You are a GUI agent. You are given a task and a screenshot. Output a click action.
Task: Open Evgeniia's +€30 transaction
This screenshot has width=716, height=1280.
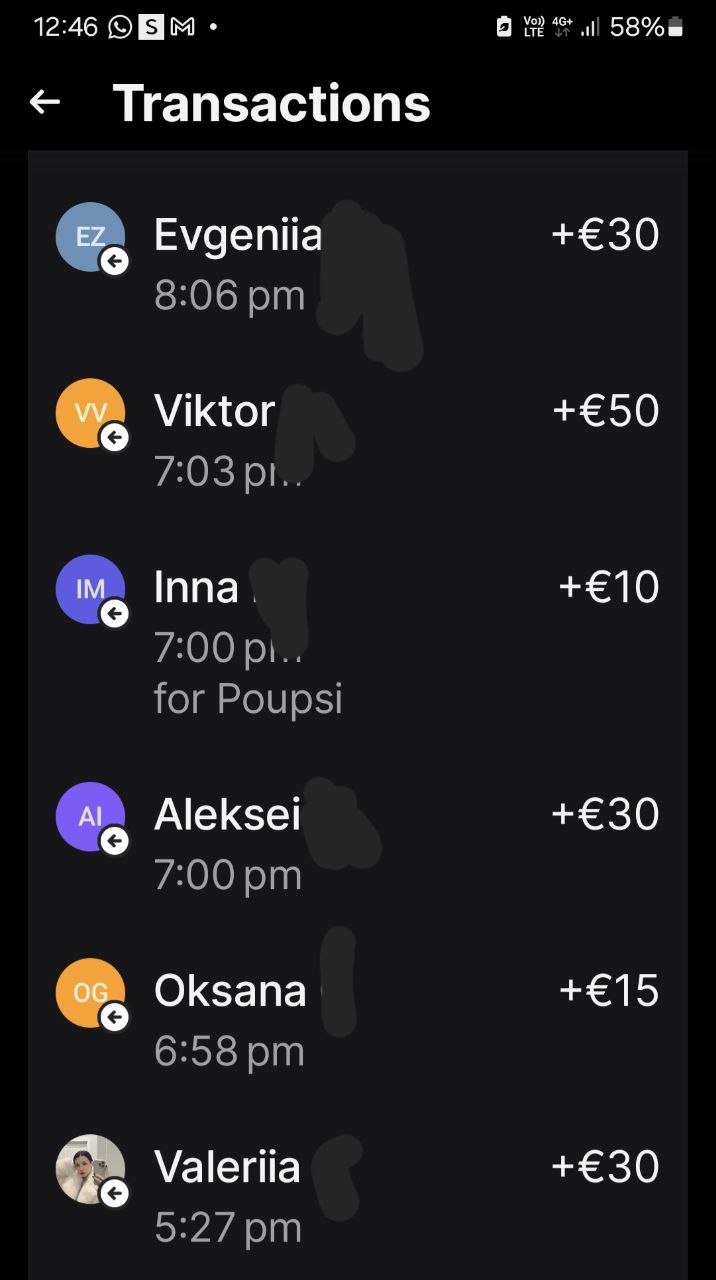(605, 235)
